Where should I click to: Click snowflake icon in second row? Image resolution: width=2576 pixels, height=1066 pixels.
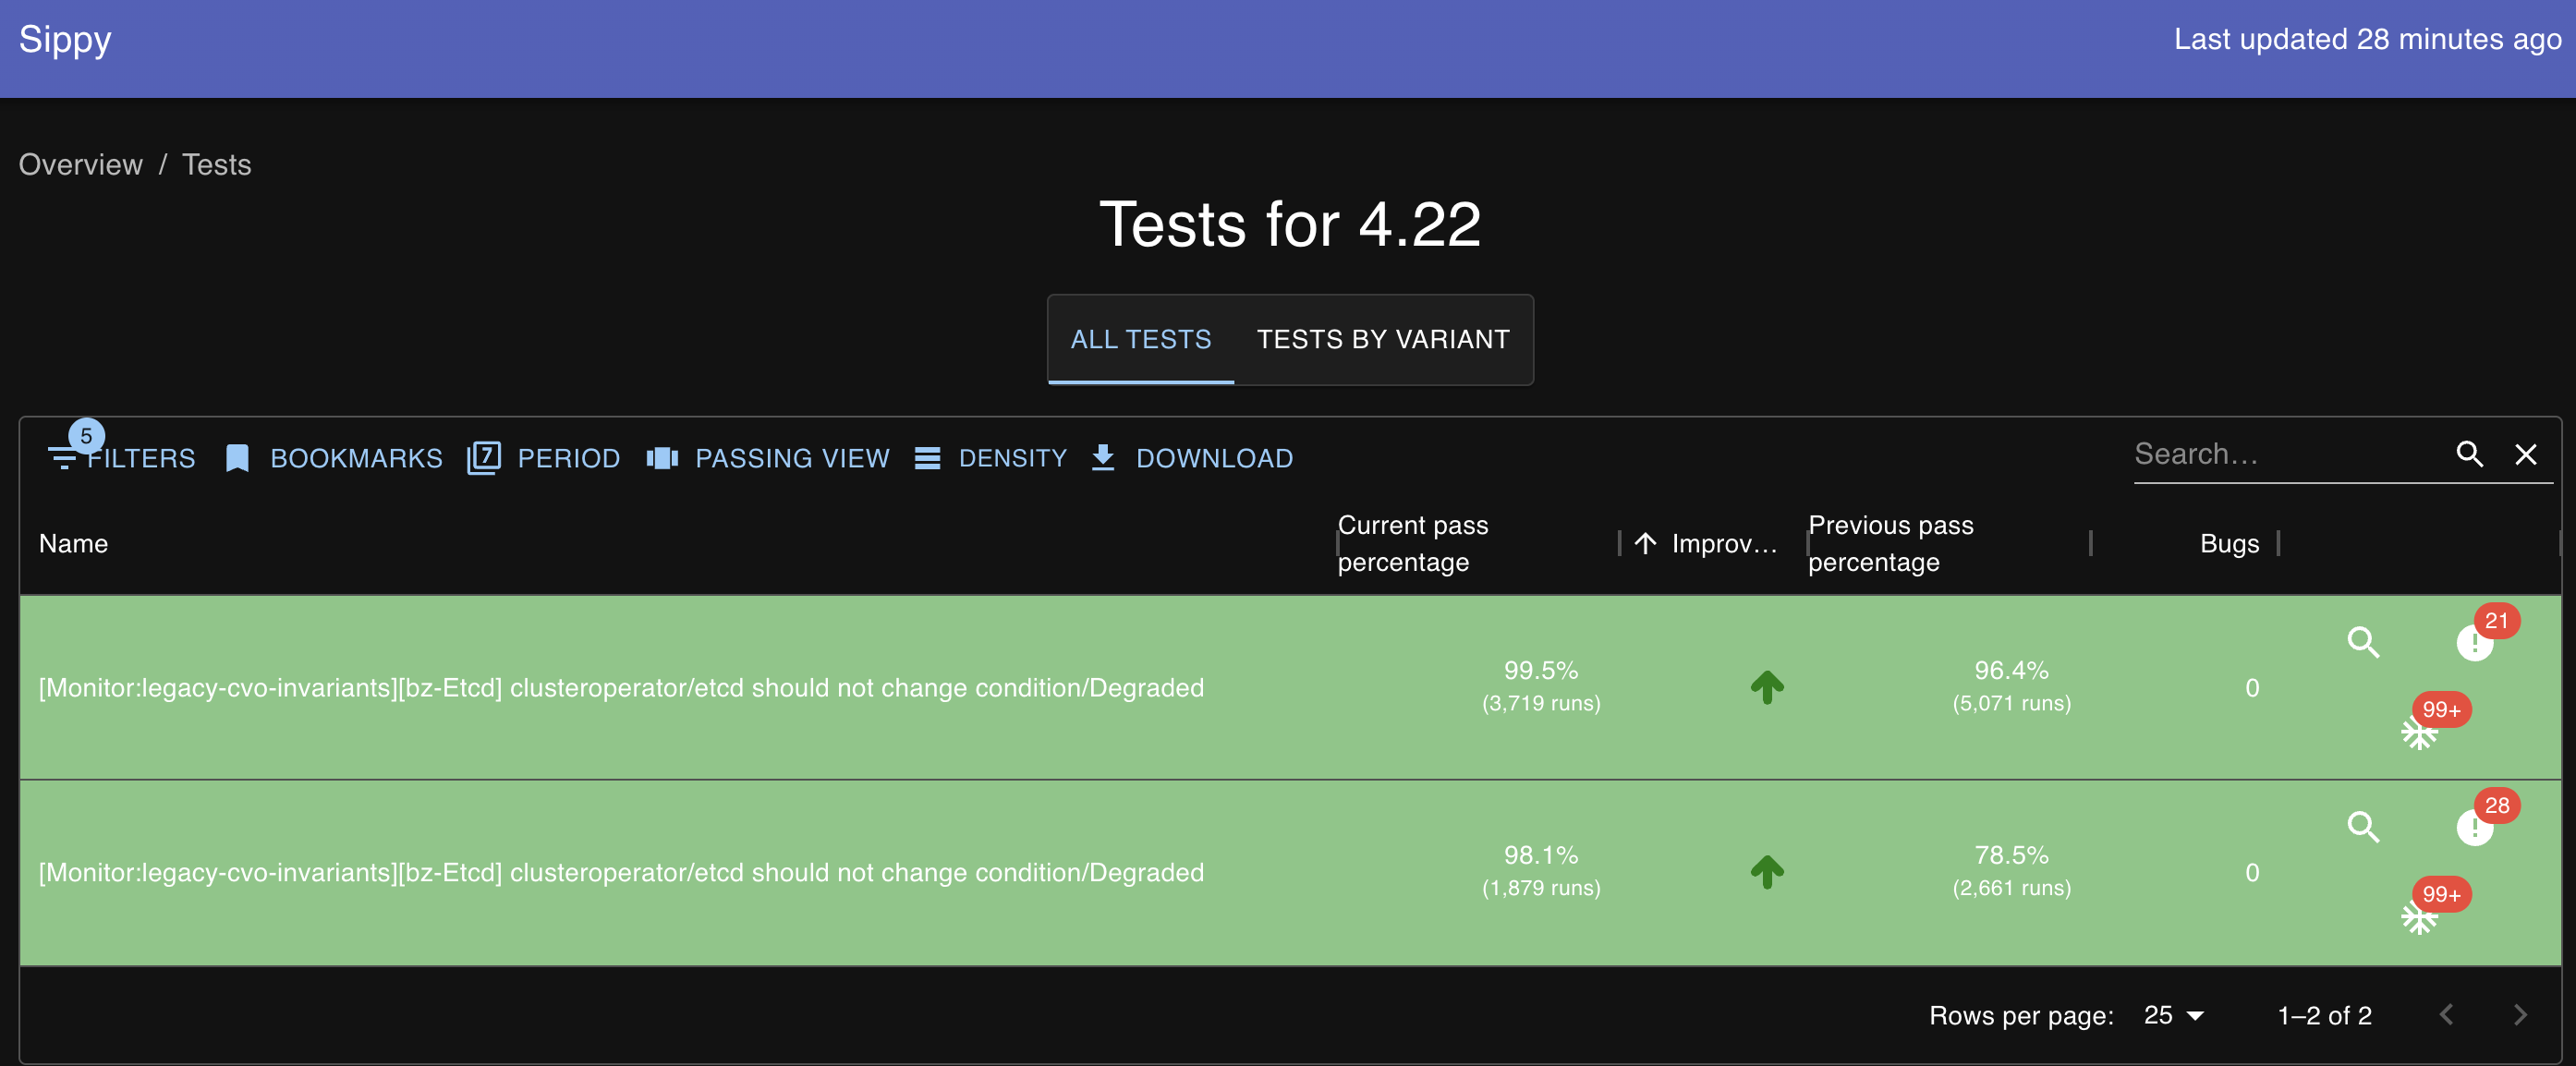click(2418, 918)
